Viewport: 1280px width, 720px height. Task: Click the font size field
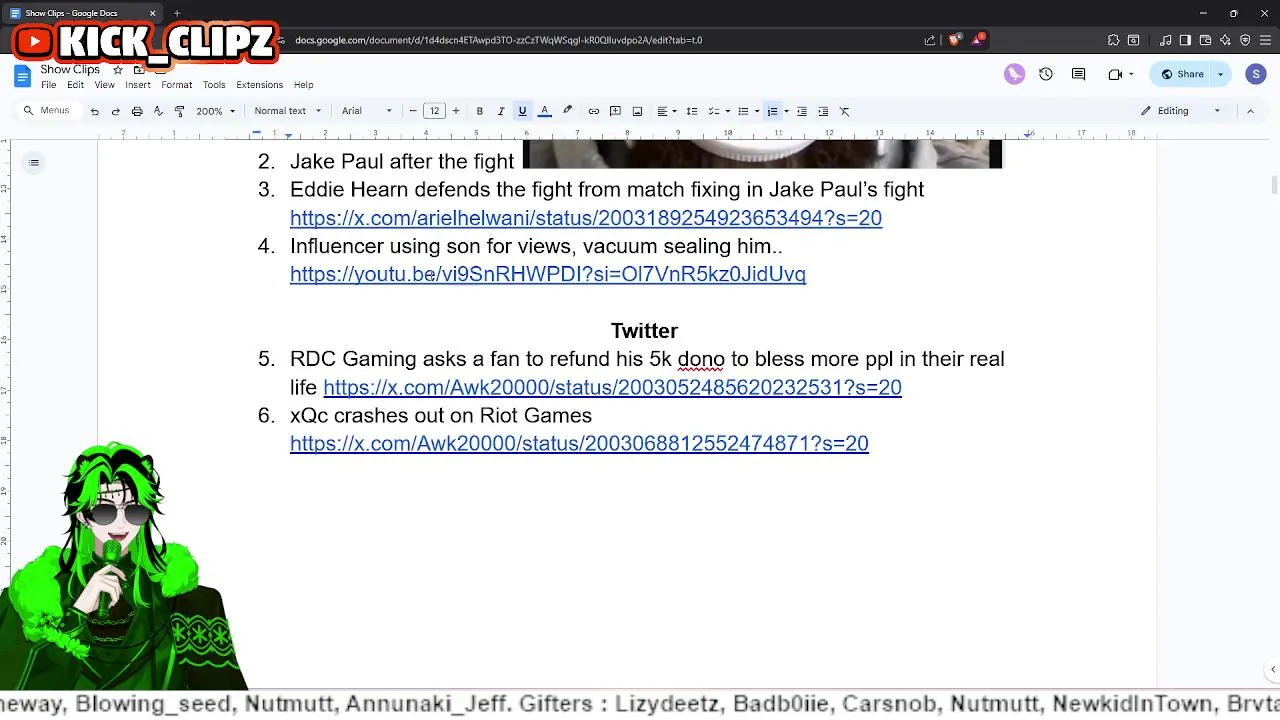pos(434,111)
